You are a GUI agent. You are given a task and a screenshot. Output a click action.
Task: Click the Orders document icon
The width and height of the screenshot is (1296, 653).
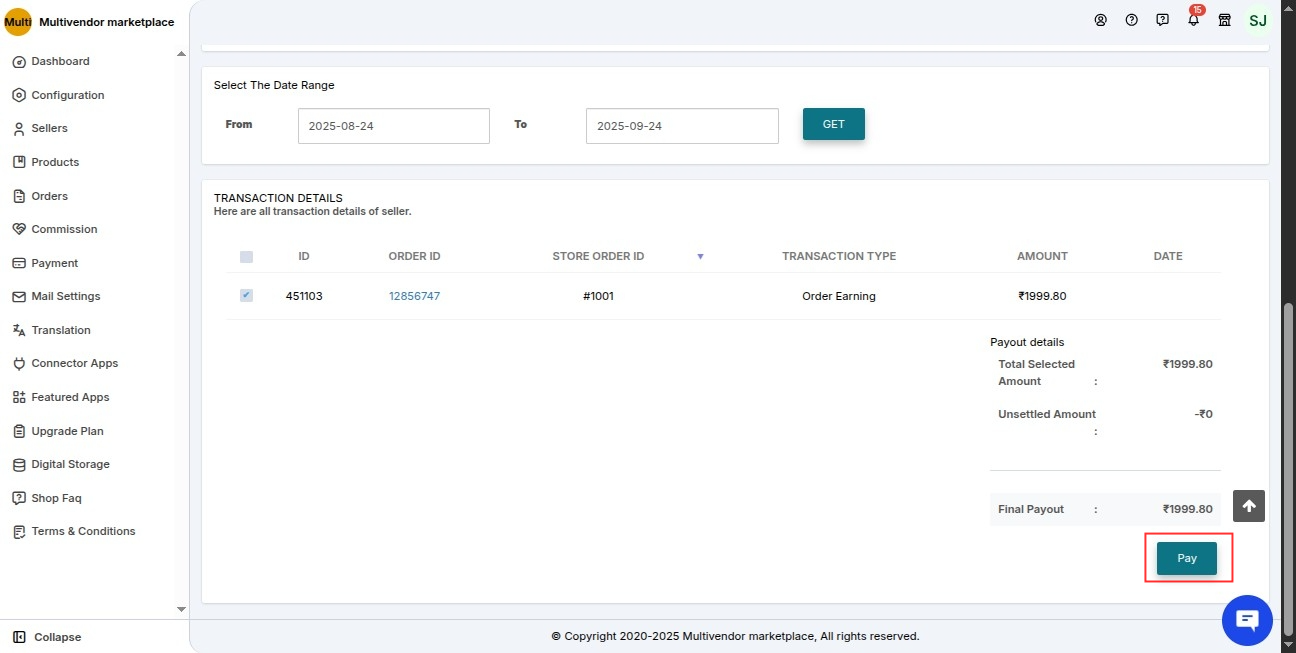point(19,196)
